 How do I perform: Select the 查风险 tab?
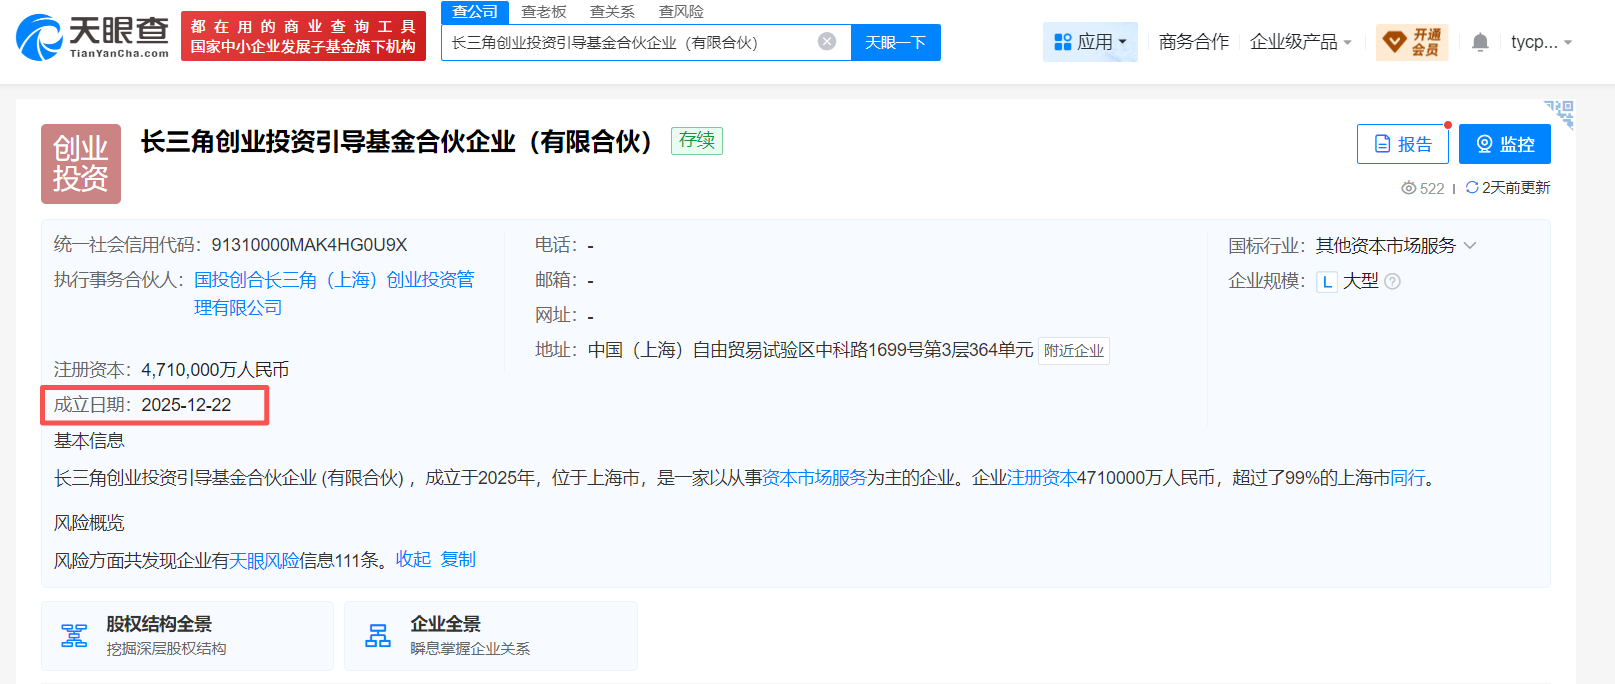(681, 12)
